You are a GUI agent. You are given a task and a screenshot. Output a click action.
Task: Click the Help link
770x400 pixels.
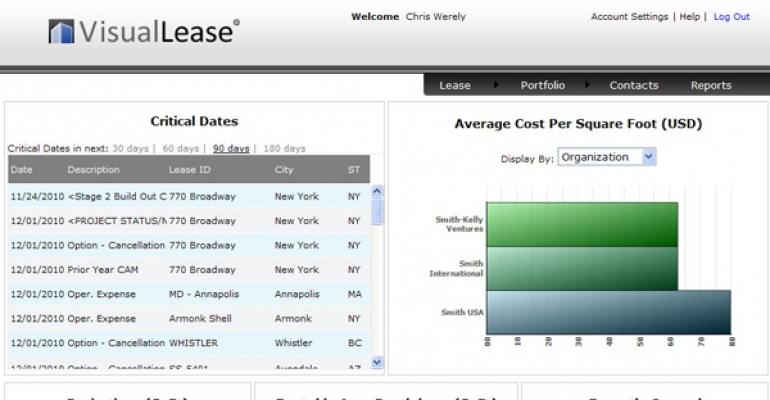point(689,17)
